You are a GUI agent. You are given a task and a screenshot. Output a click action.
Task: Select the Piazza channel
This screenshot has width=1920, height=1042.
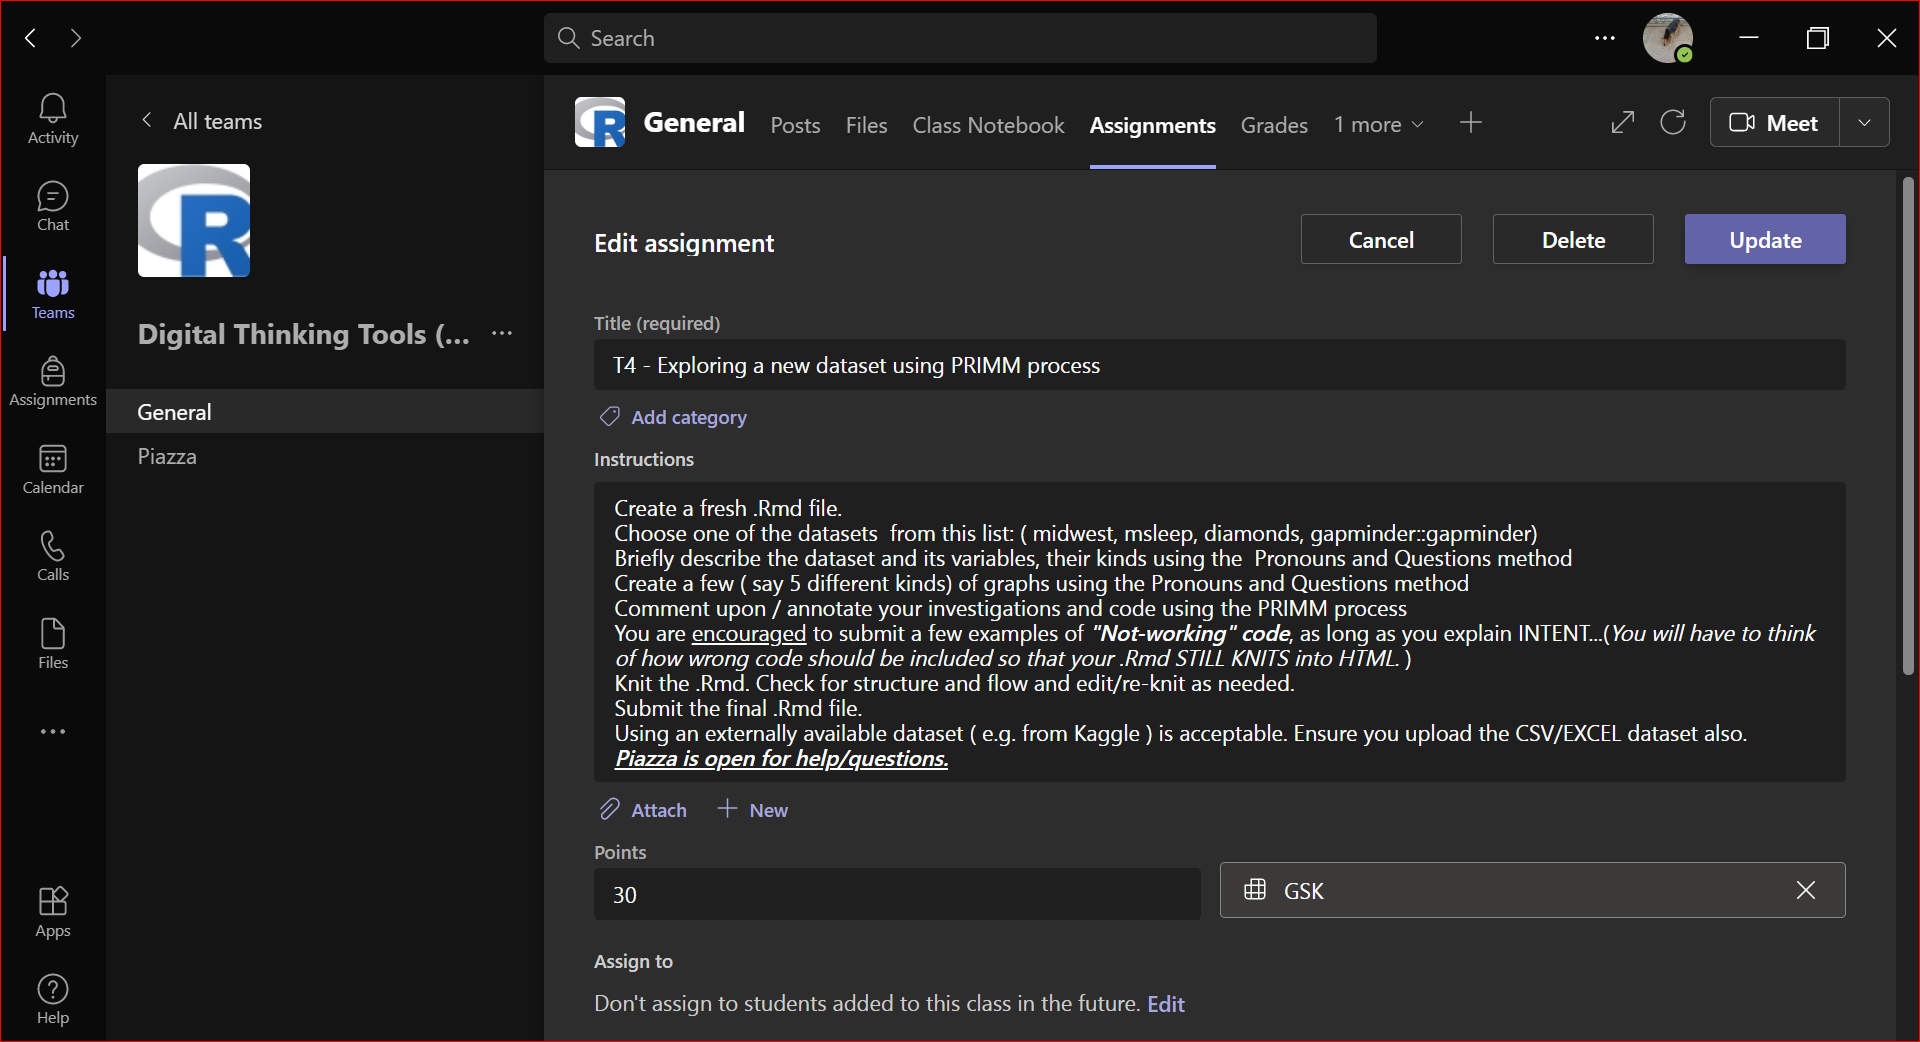325,456
